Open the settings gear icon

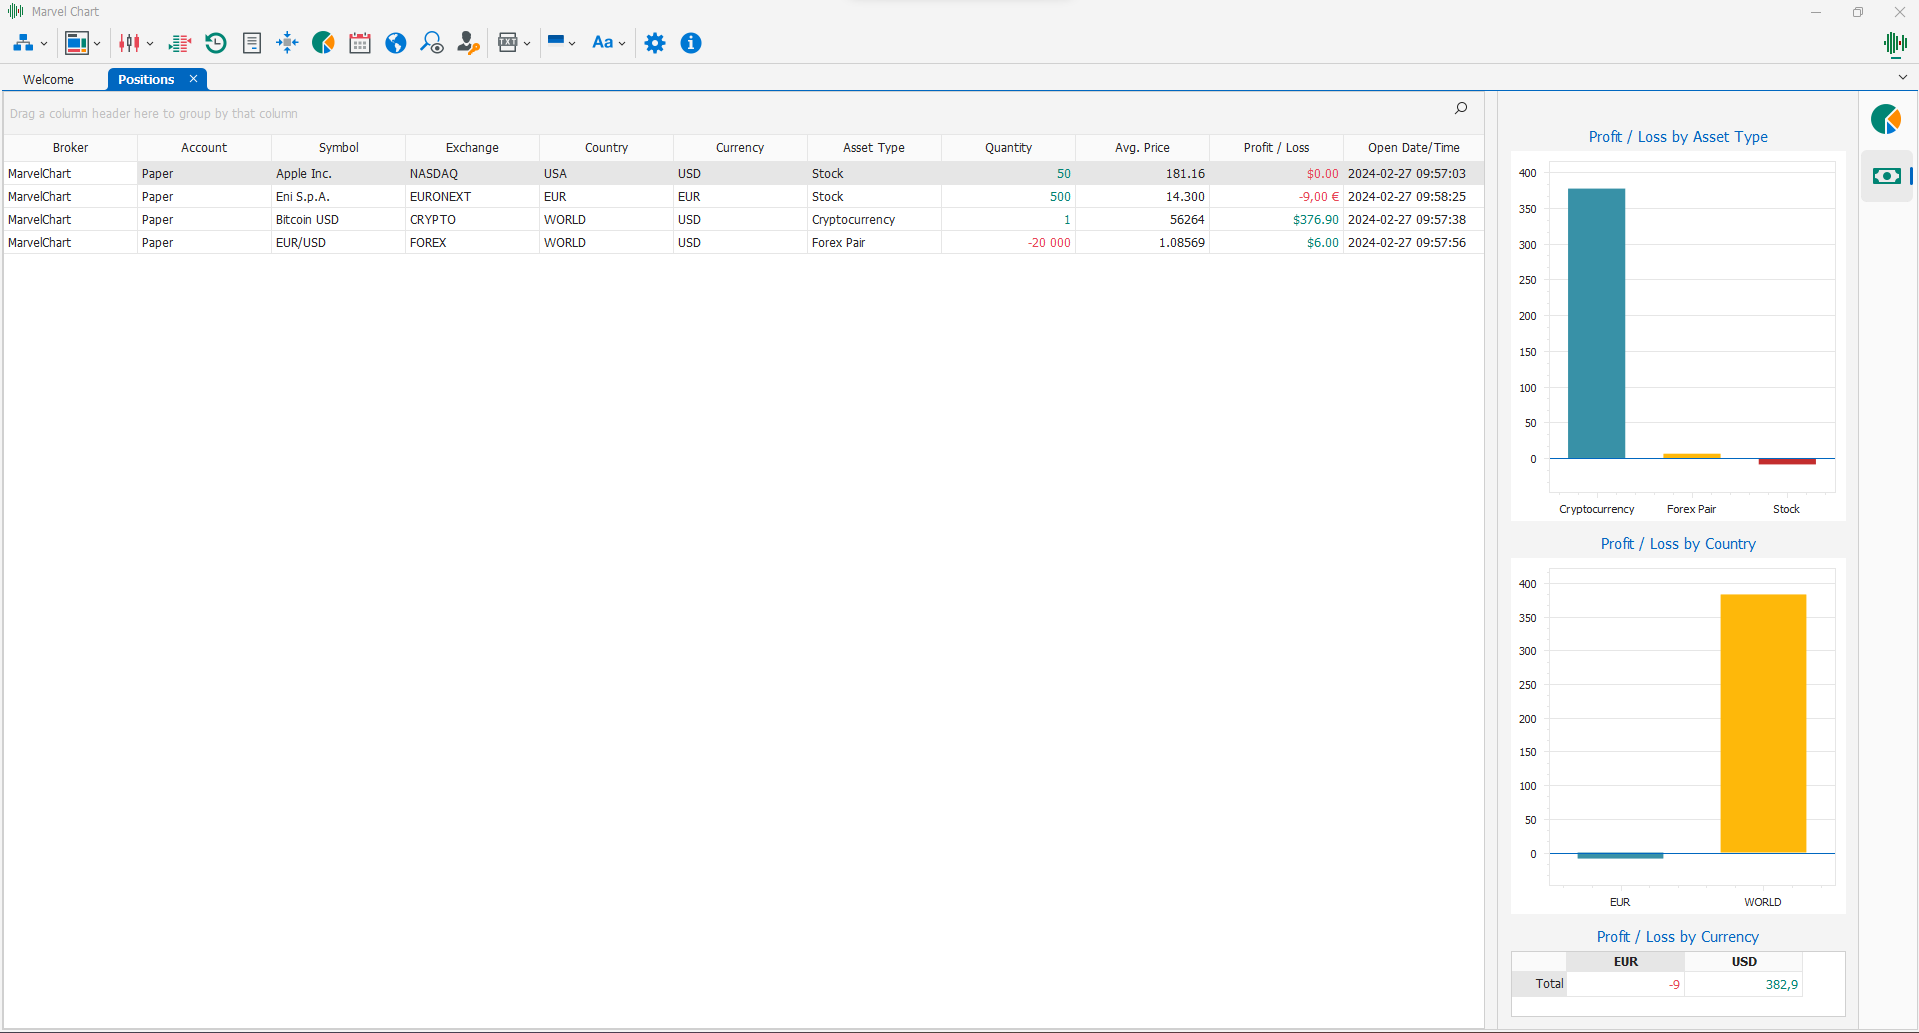click(655, 43)
